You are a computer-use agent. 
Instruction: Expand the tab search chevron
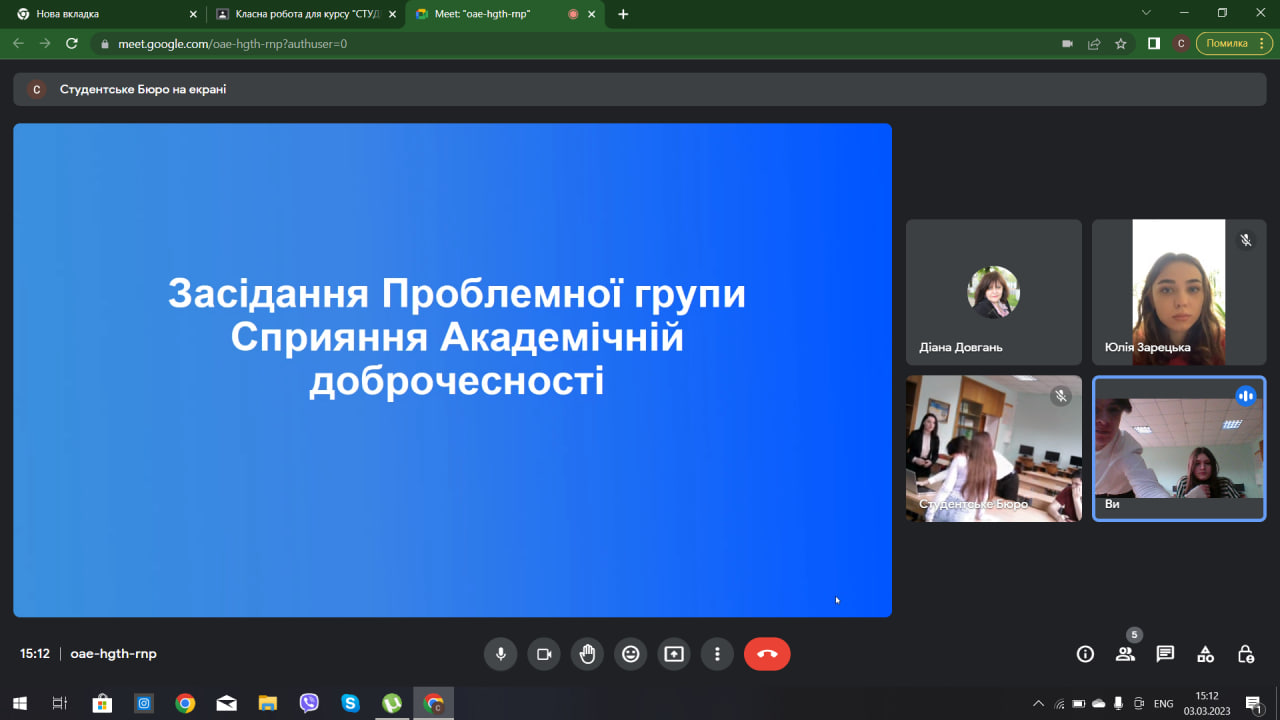point(1146,13)
